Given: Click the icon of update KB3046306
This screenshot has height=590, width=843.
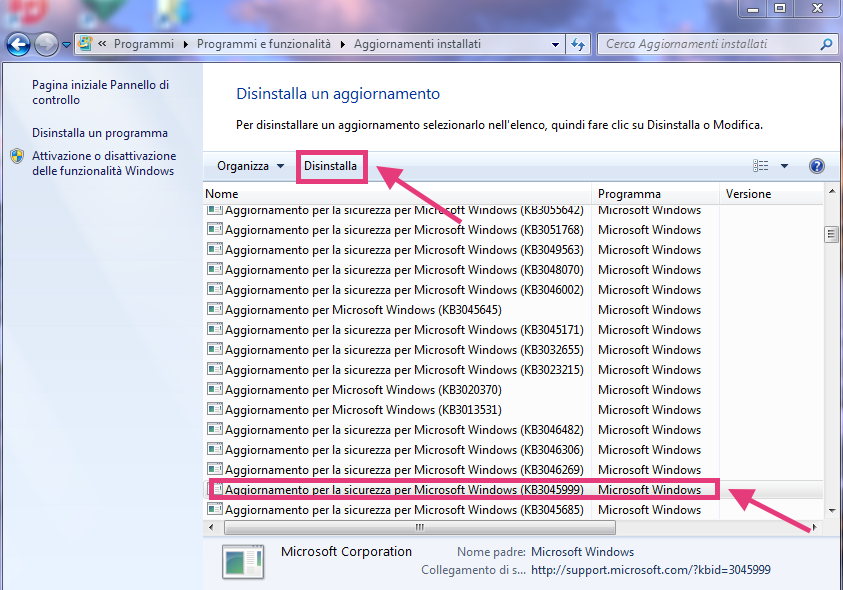Looking at the screenshot, I should [x=215, y=449].
